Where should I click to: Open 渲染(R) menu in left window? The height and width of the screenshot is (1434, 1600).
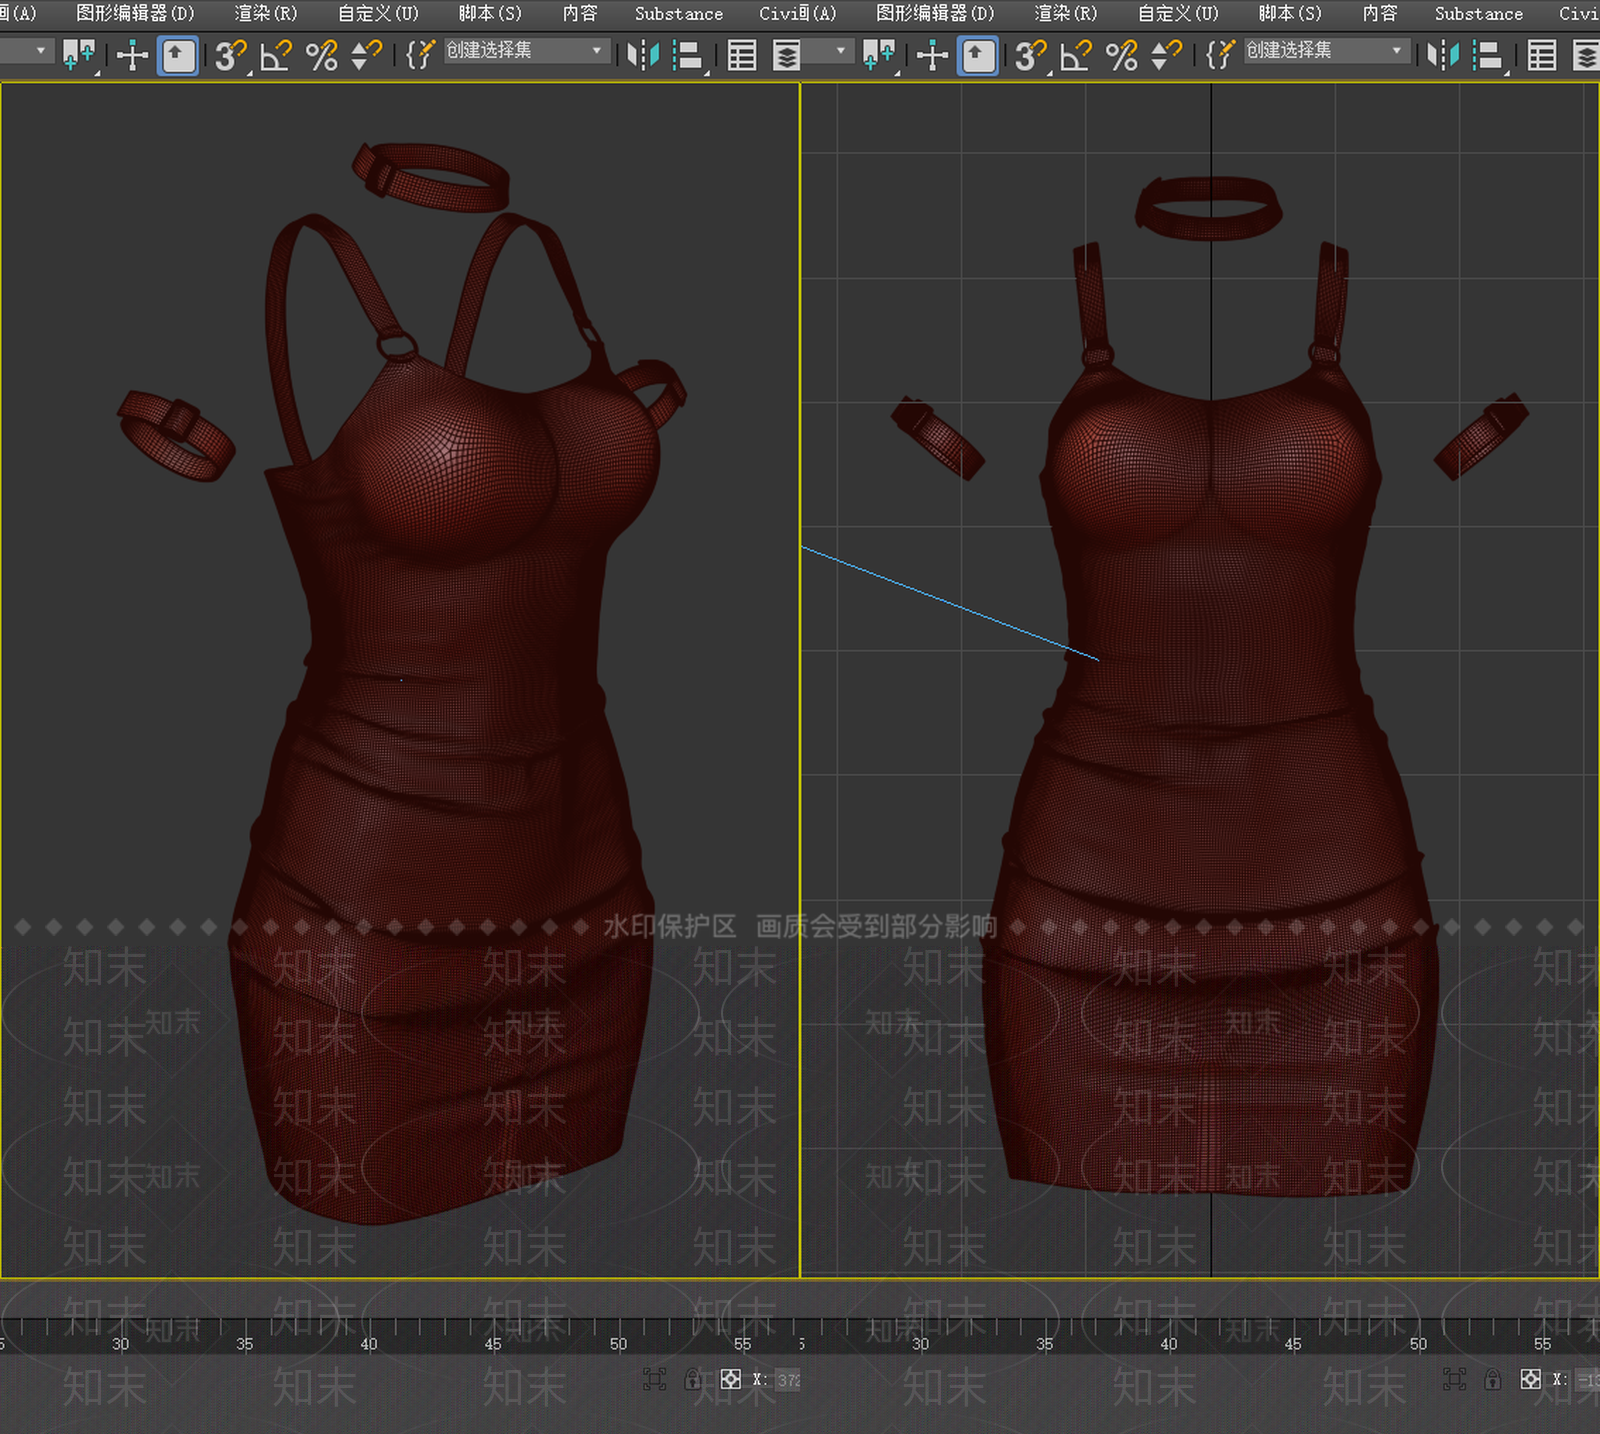(x=265, y=13)
